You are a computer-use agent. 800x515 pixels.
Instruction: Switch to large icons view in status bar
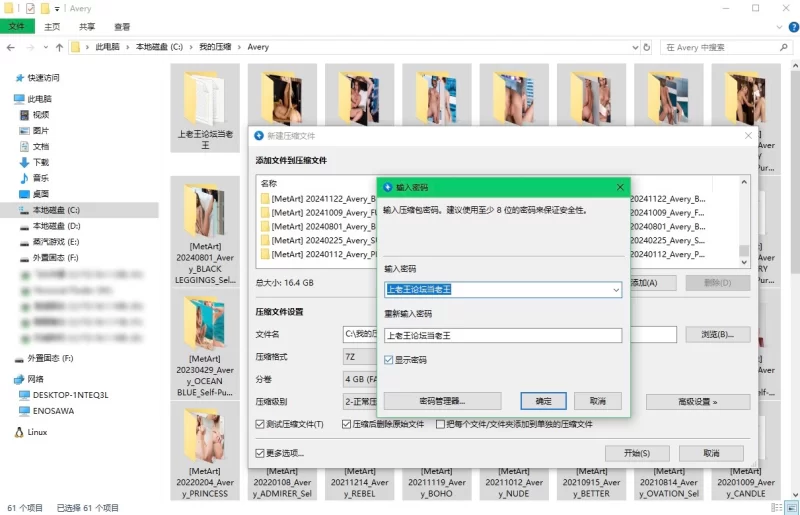coord(792,507)
